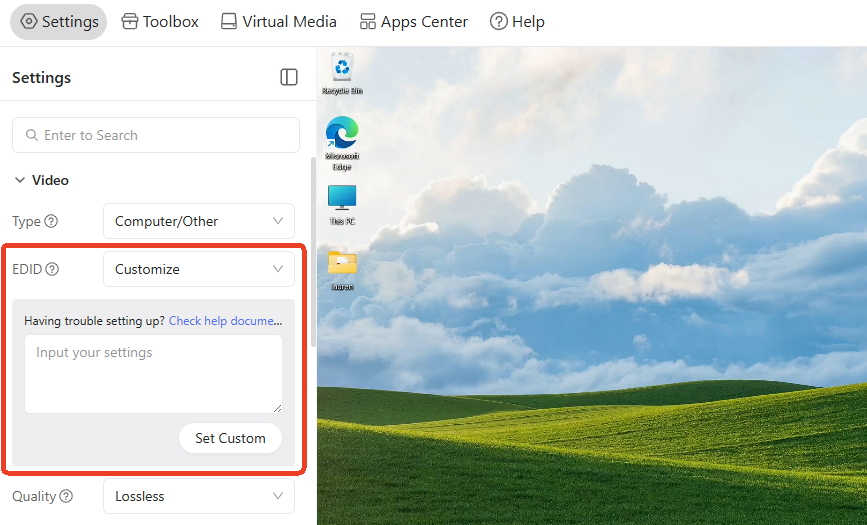Show help for the Type setting

[51, 221]
